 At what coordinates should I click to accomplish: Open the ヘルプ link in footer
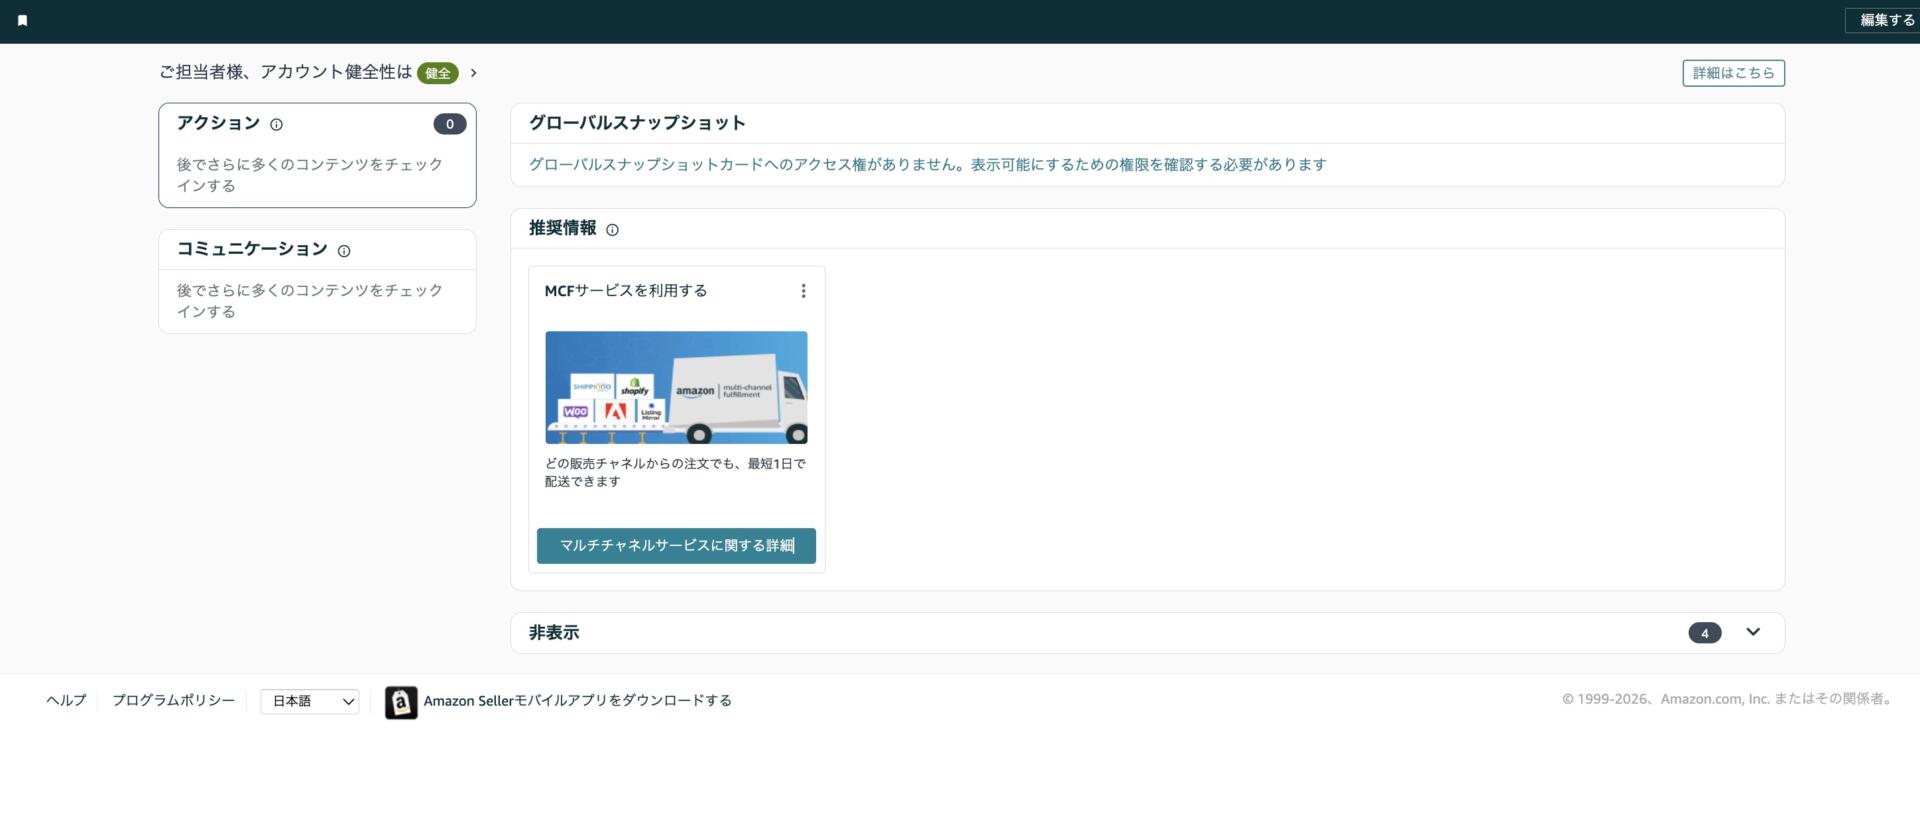pyautogui.click(x=66, y=700)
